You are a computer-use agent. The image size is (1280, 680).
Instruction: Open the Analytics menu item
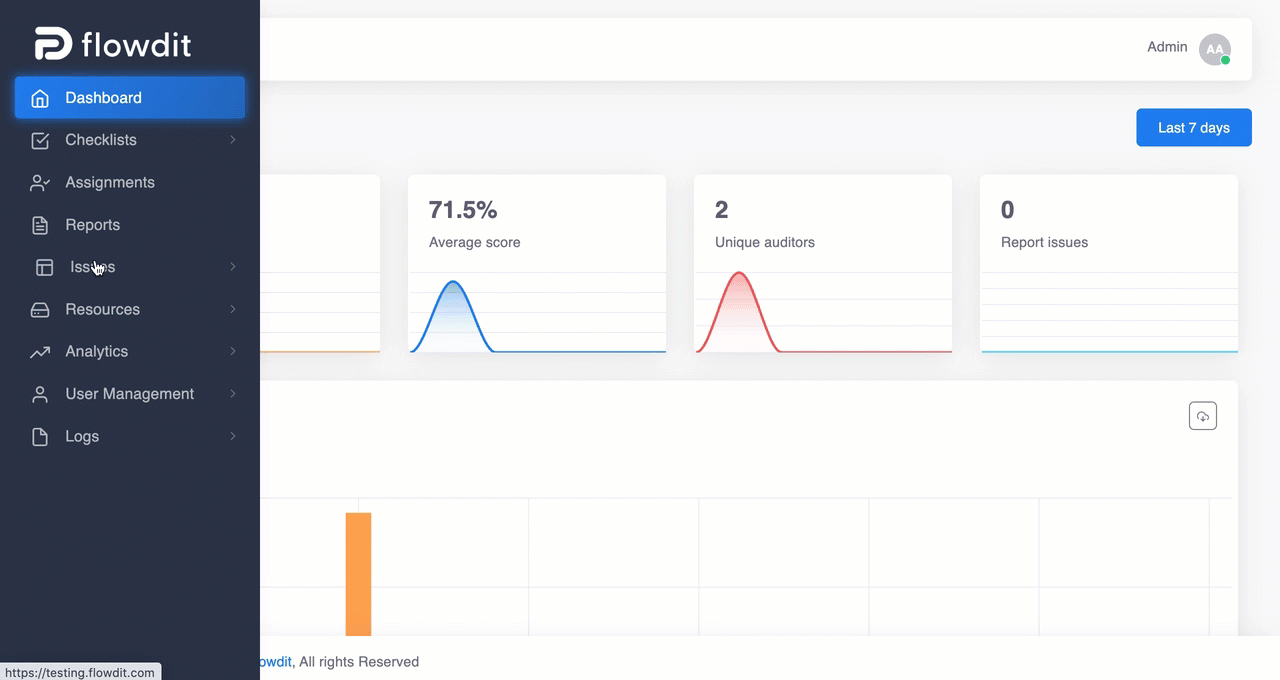(x=130, y=351)
